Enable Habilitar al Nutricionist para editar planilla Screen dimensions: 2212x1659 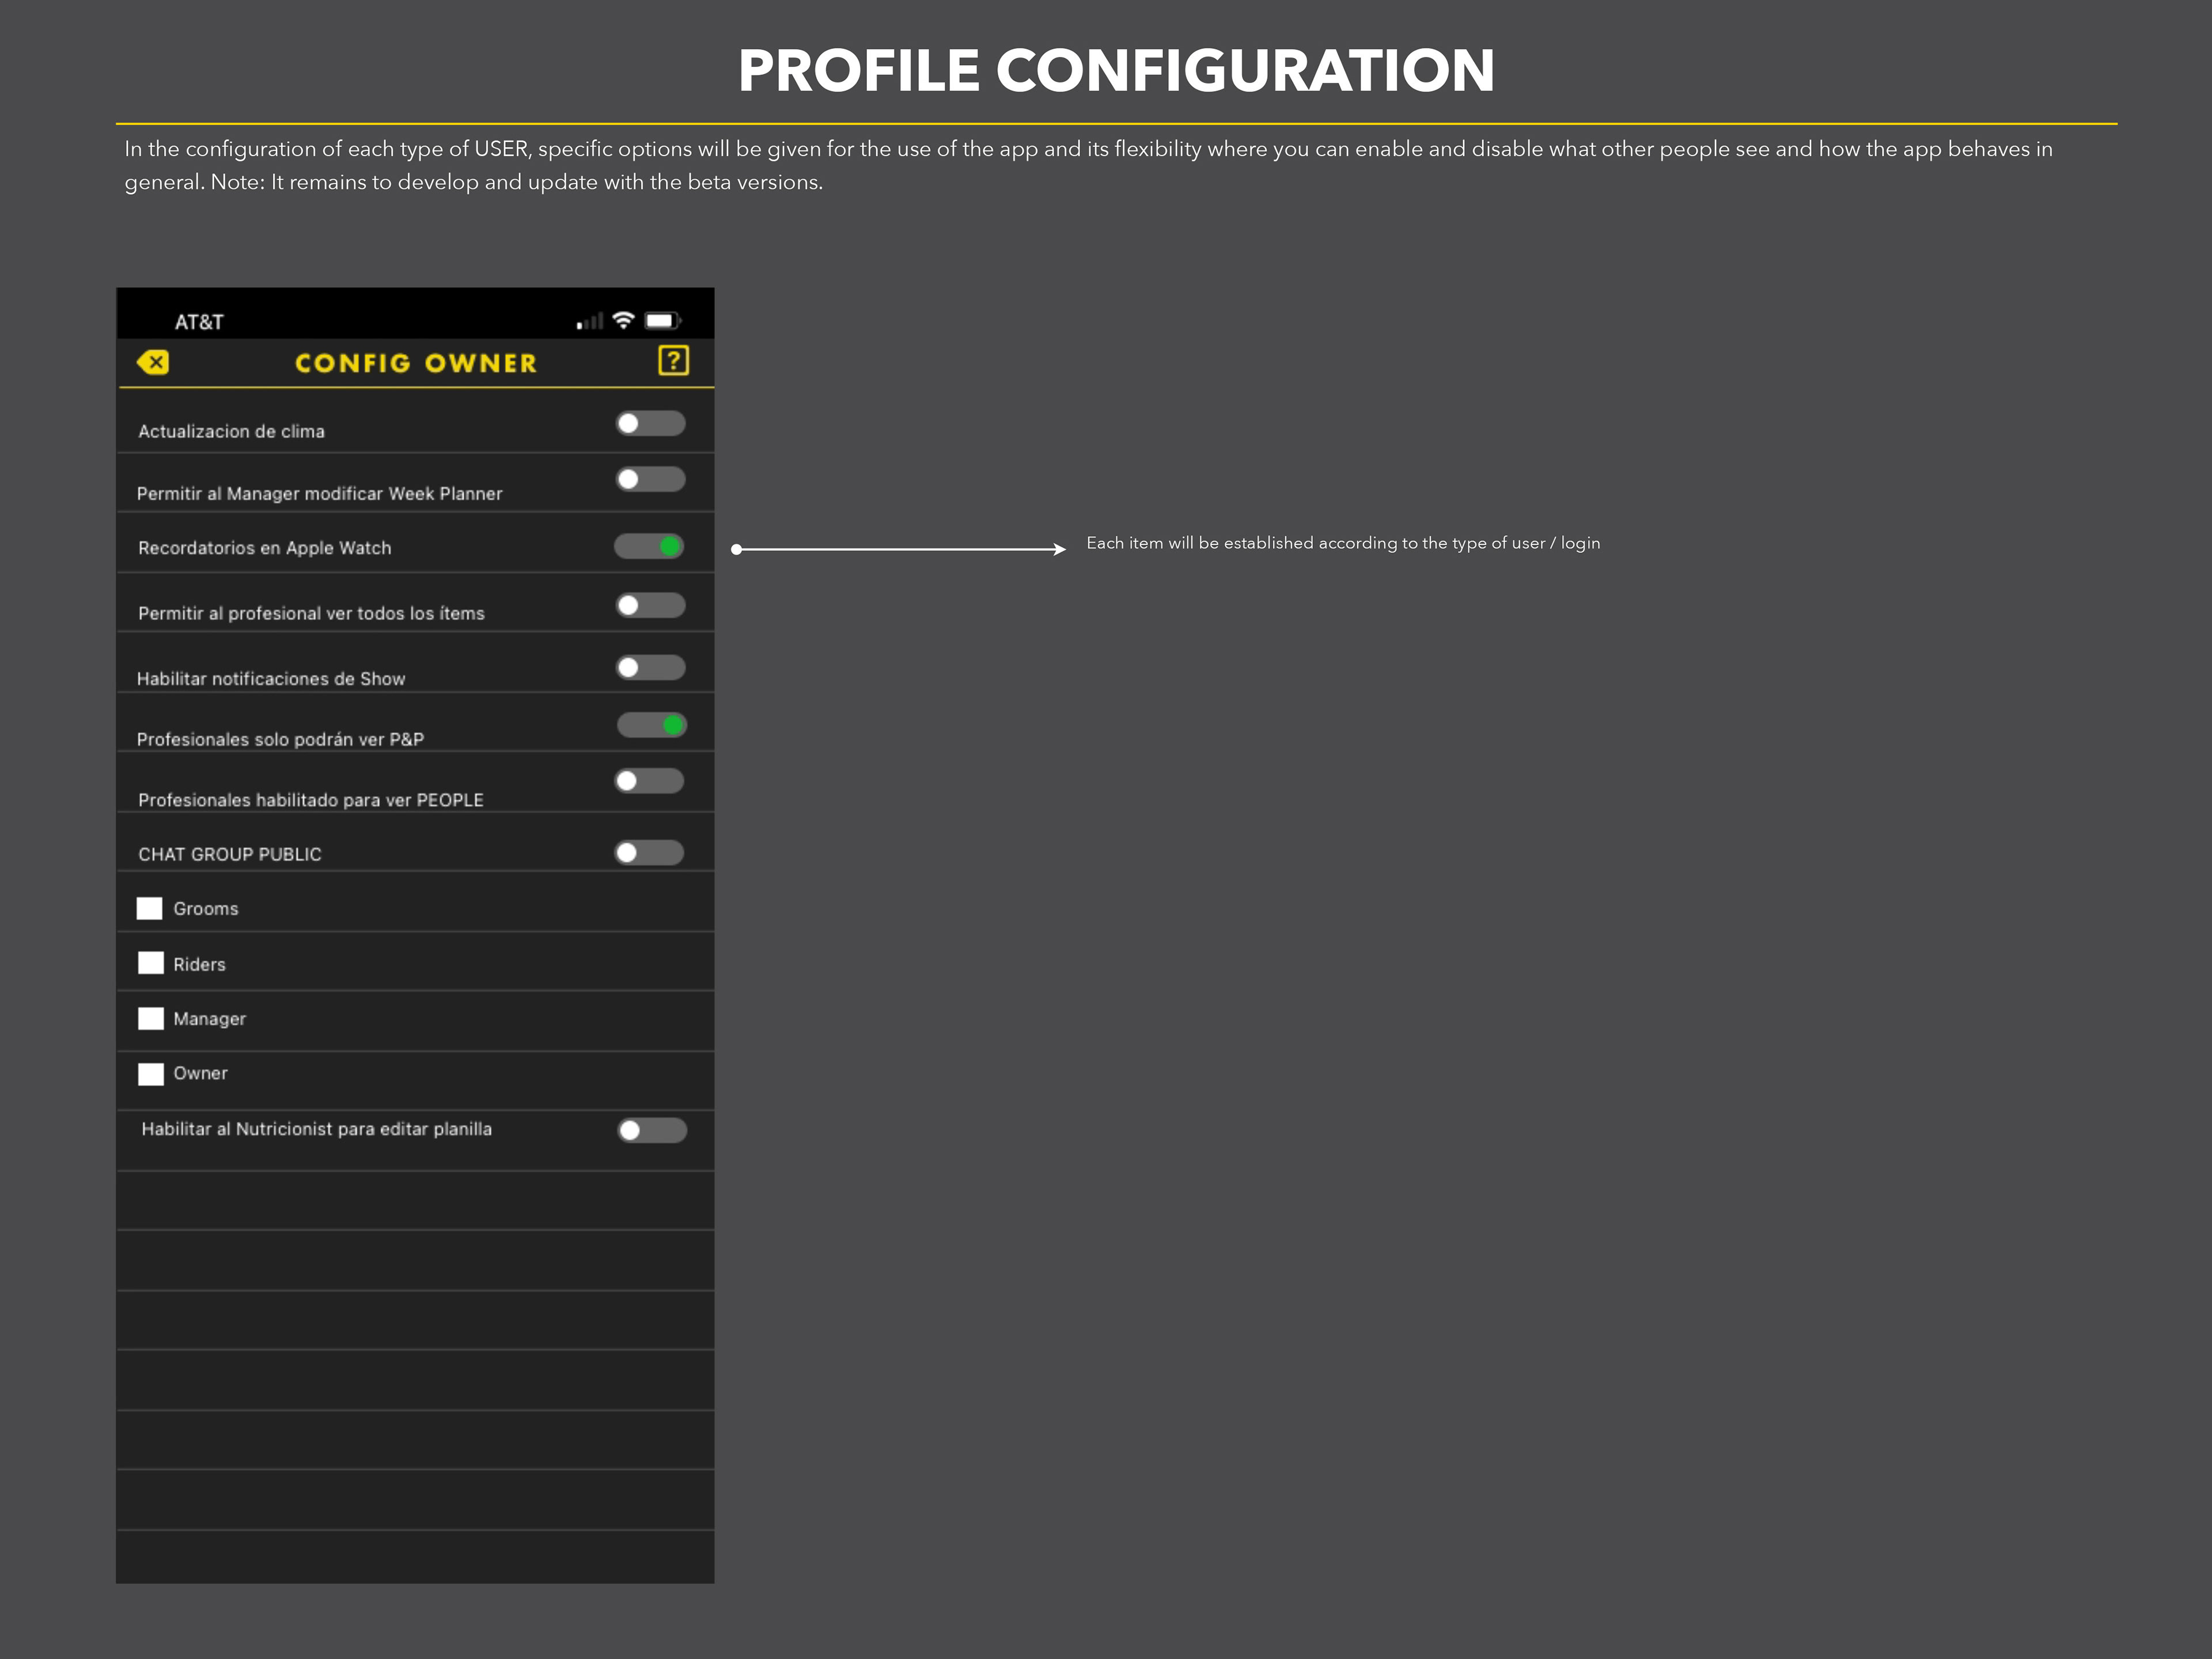(x=652, y=1130)
